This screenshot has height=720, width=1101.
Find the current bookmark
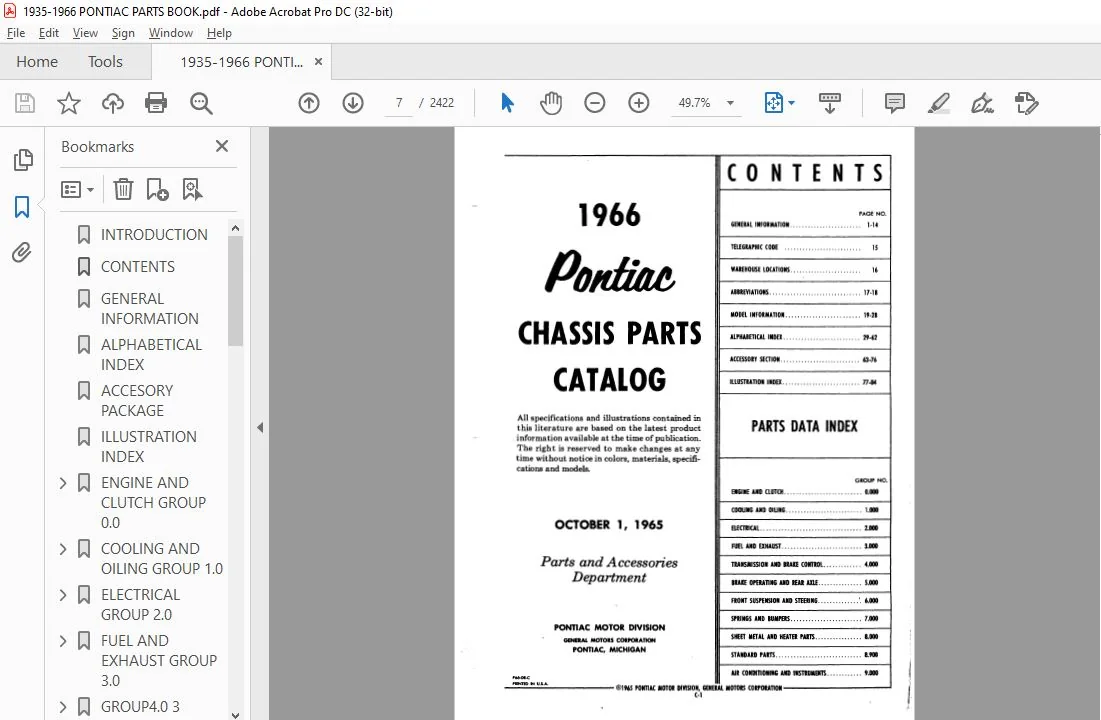point(192,189)
